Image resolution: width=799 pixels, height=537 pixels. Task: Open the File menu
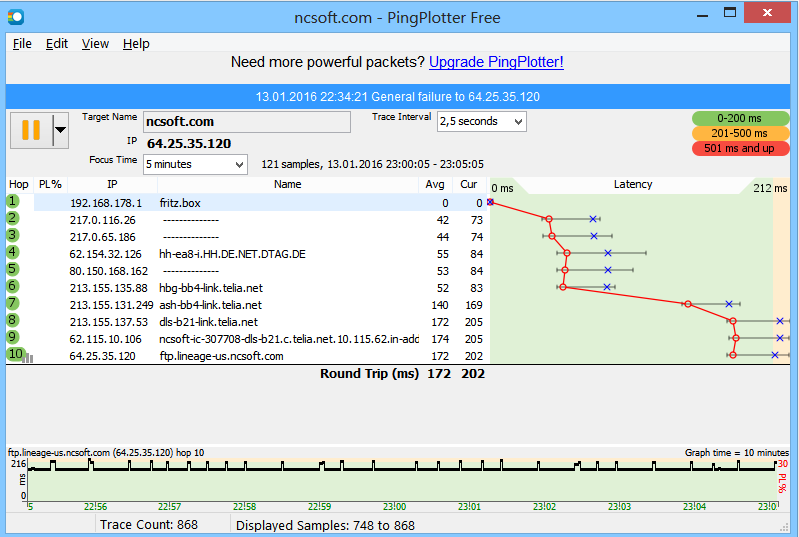(22, 44)
